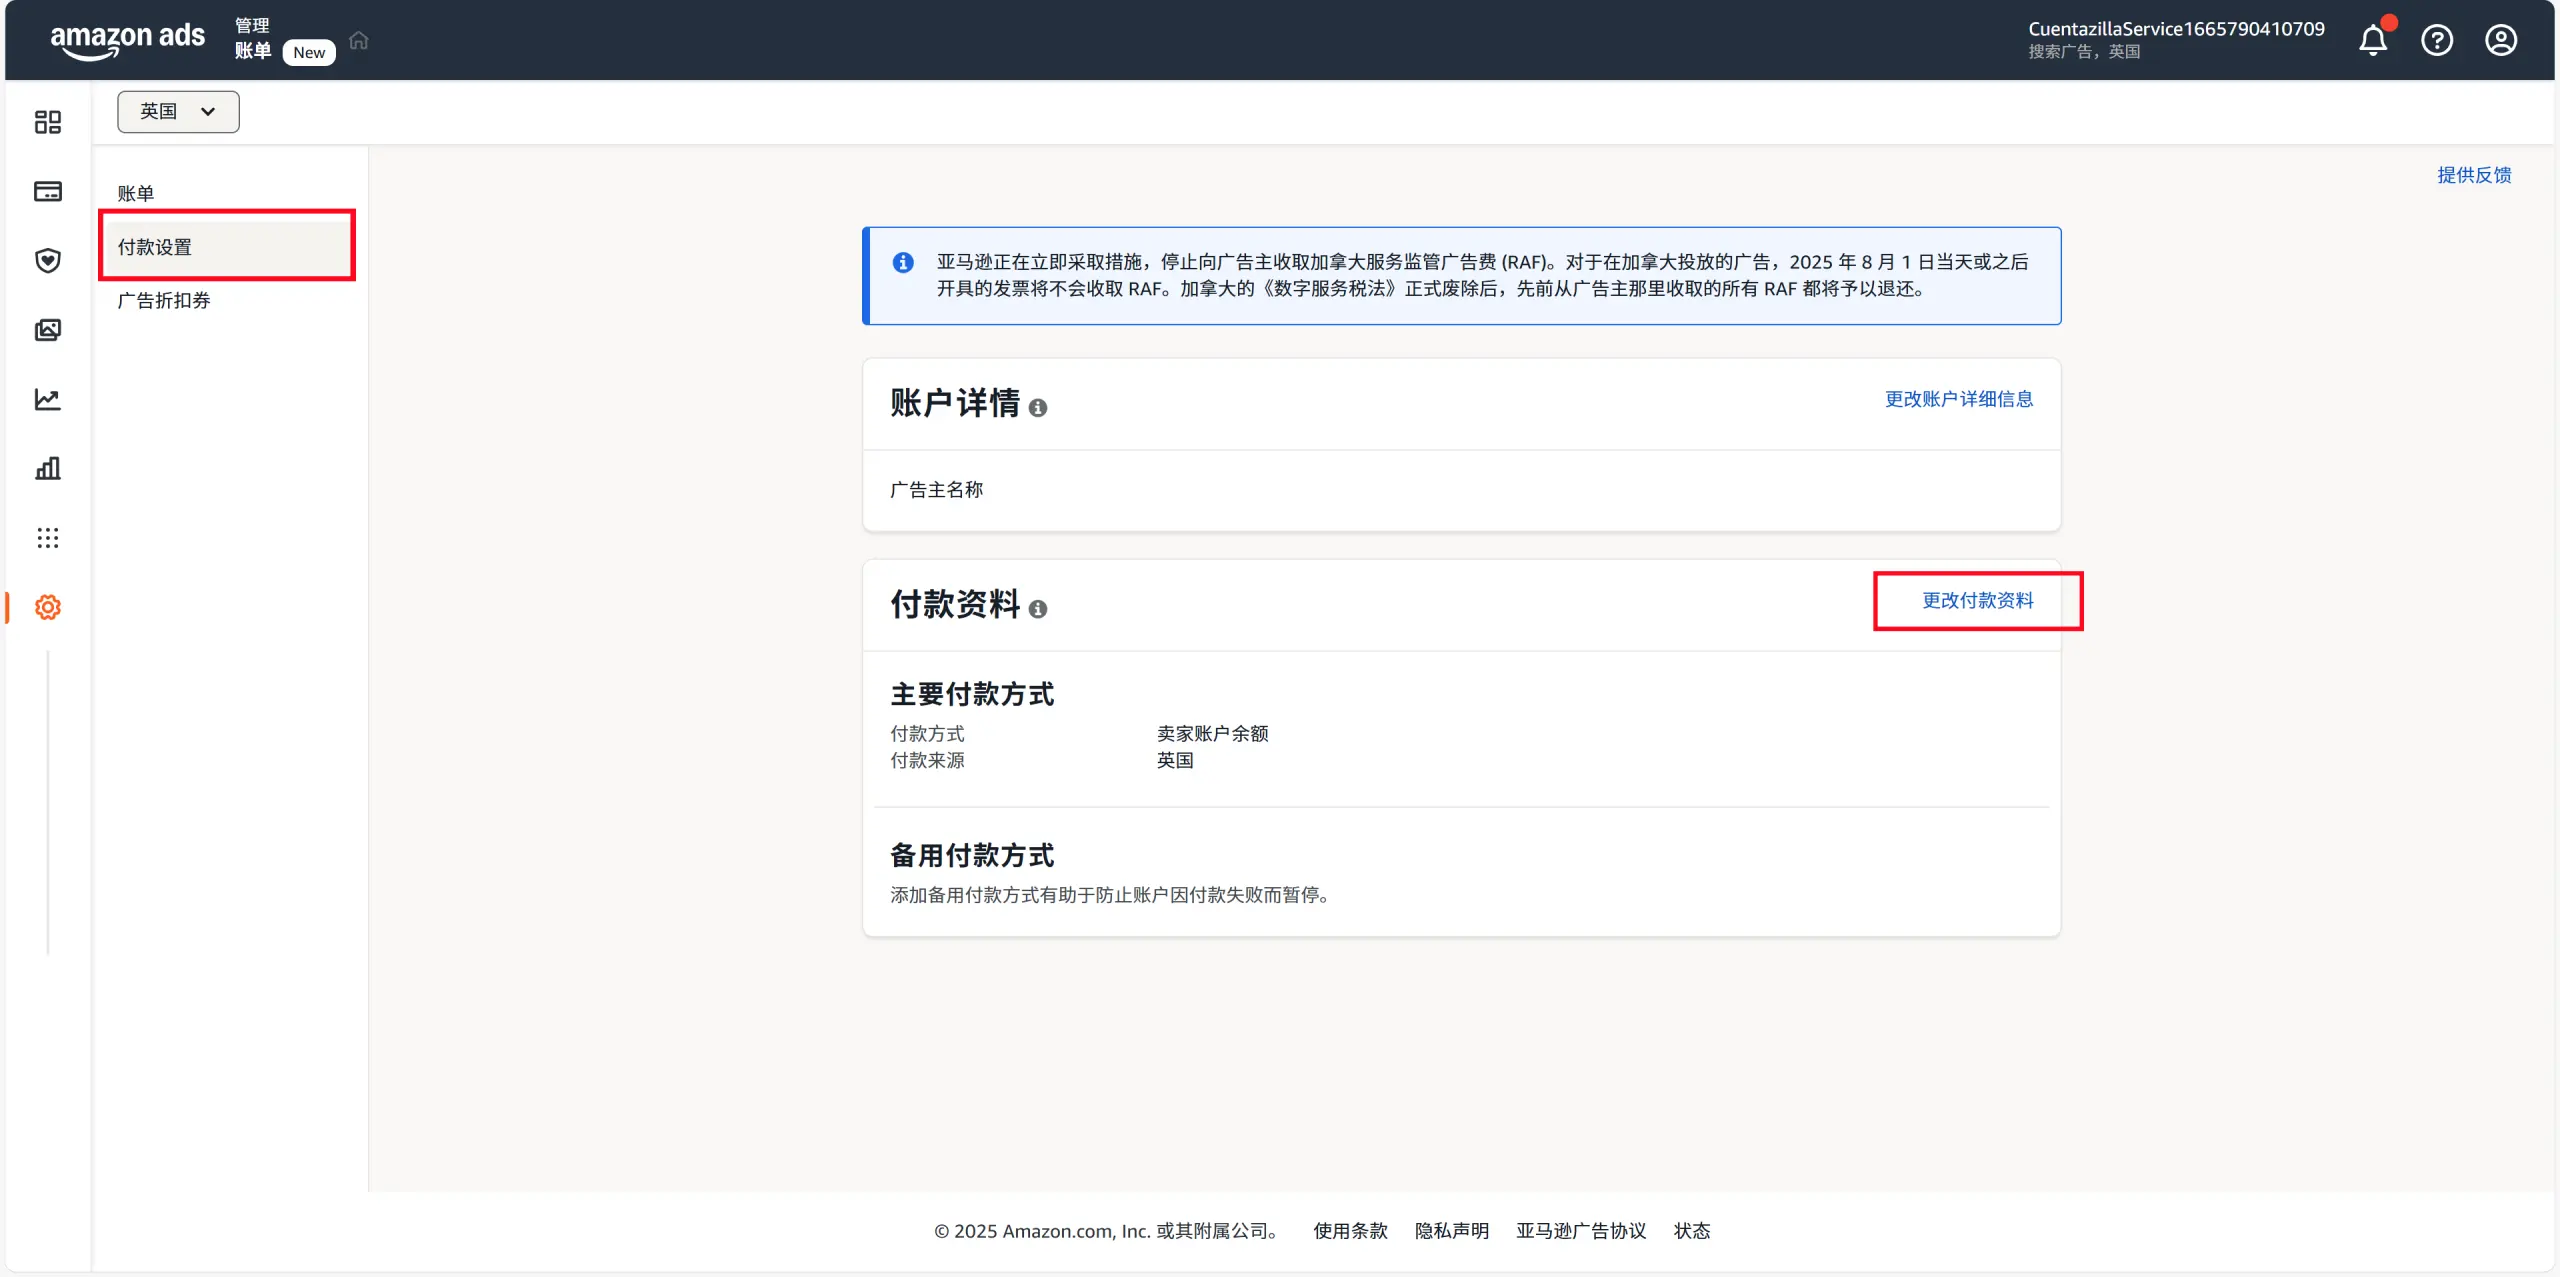Show info tooltip next to 账户详情

pos(1038,408)
